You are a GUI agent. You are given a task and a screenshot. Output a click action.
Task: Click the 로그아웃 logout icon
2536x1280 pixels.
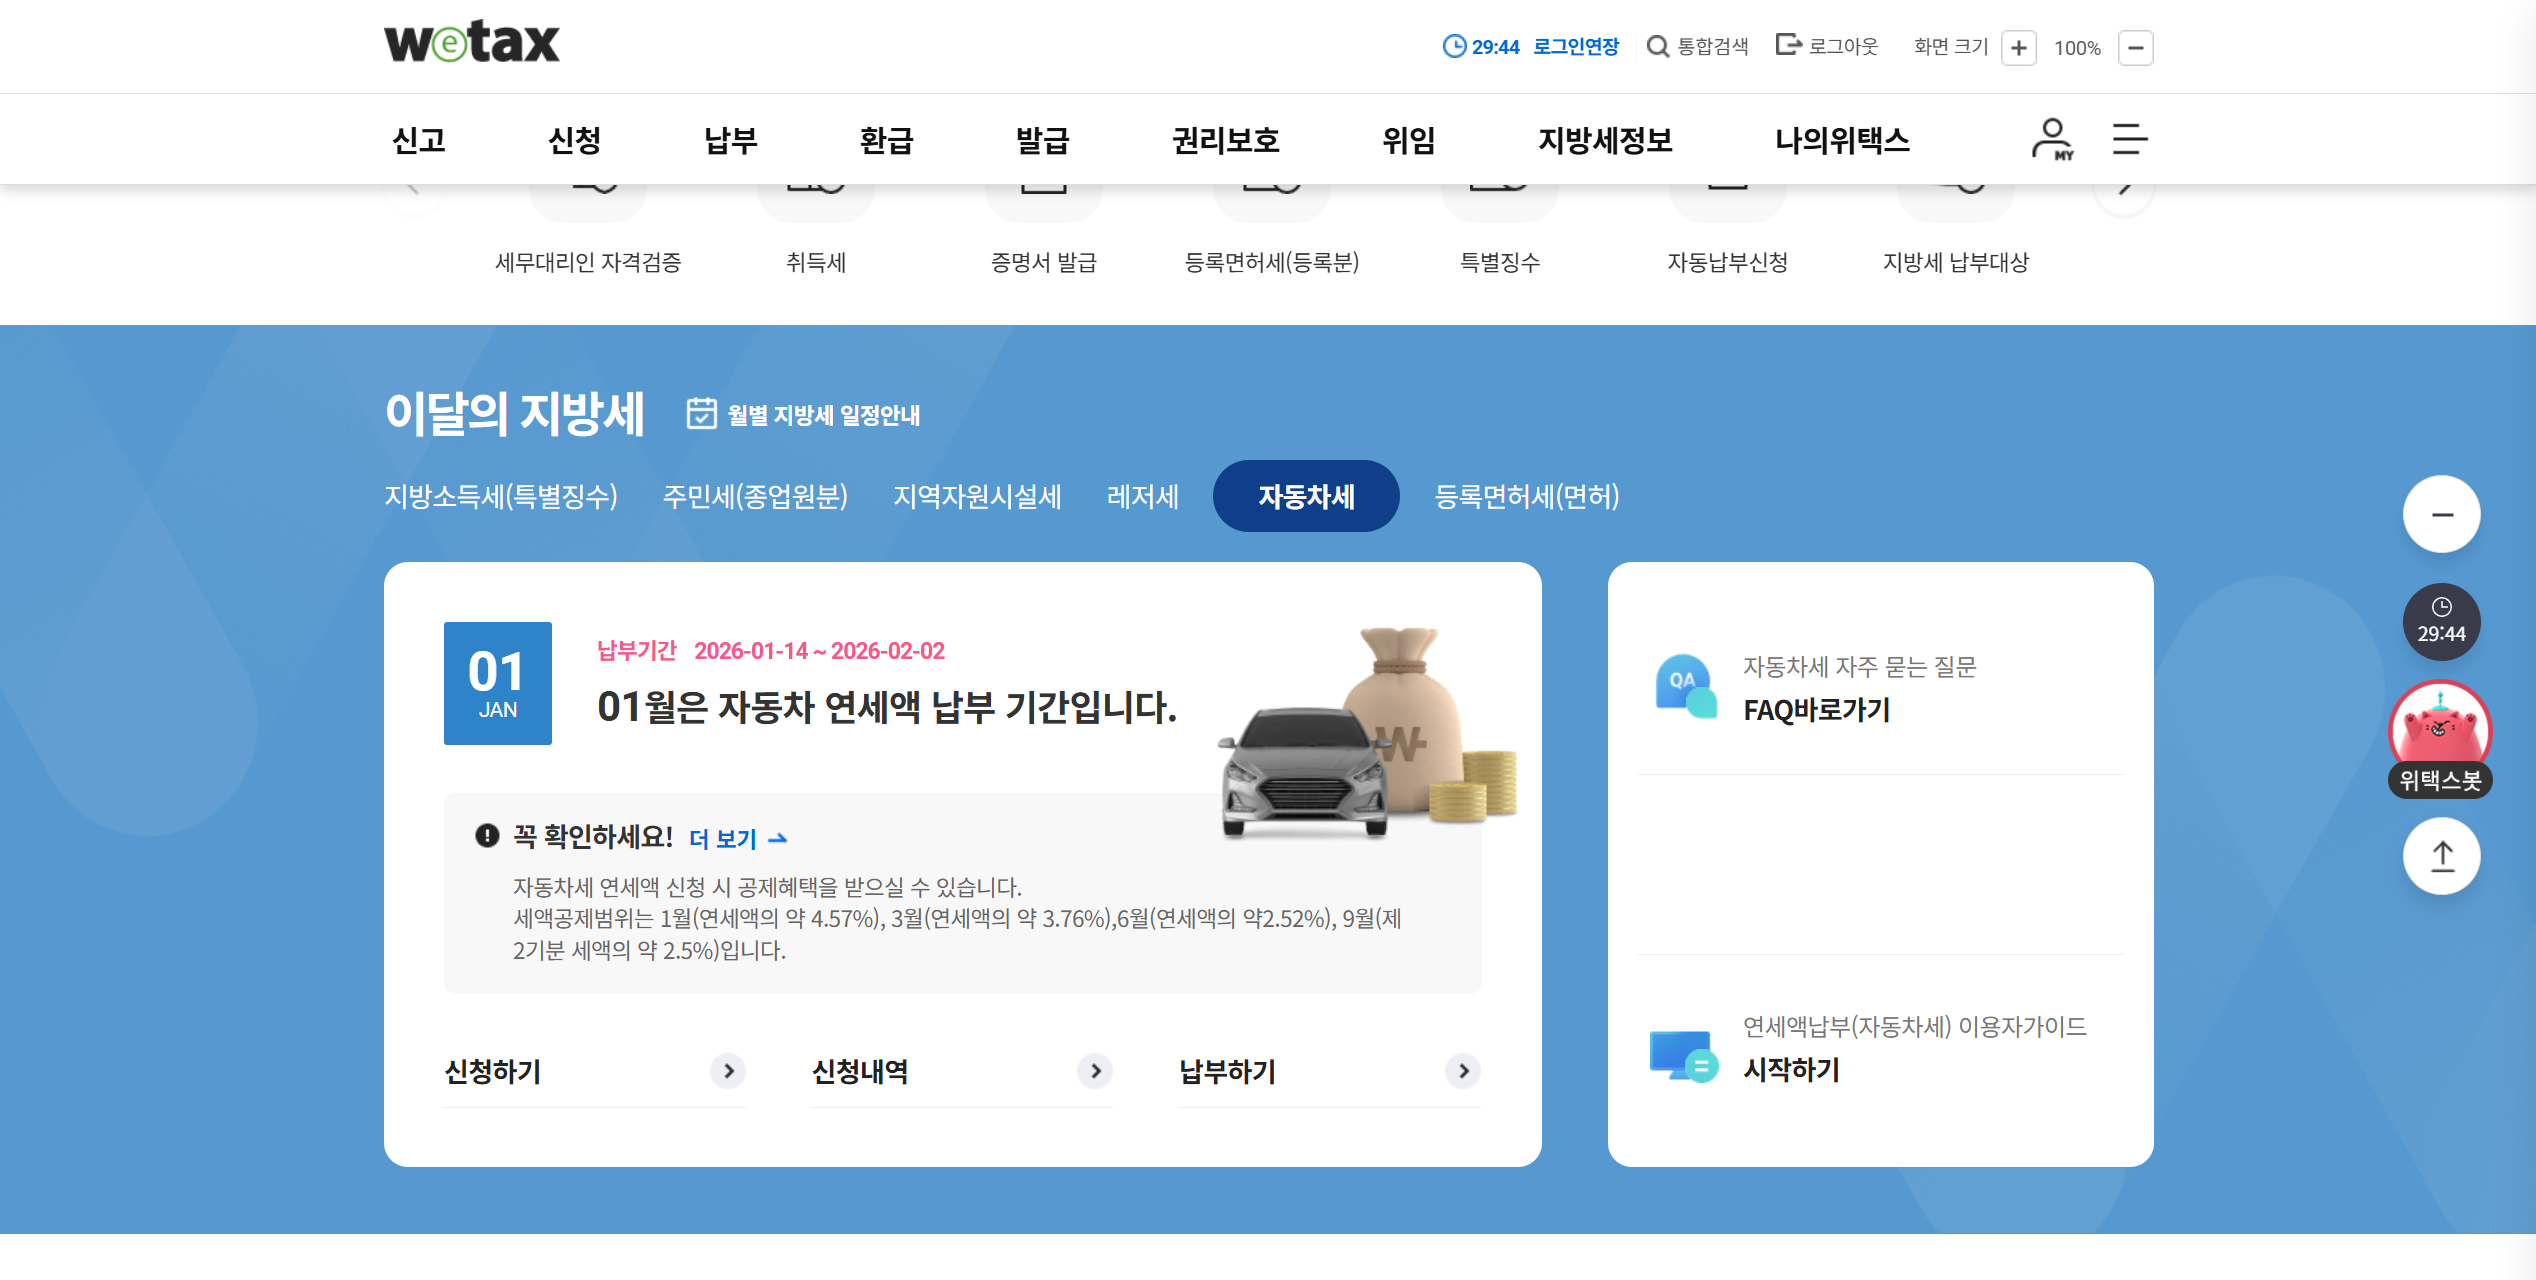coord(1788,45)
